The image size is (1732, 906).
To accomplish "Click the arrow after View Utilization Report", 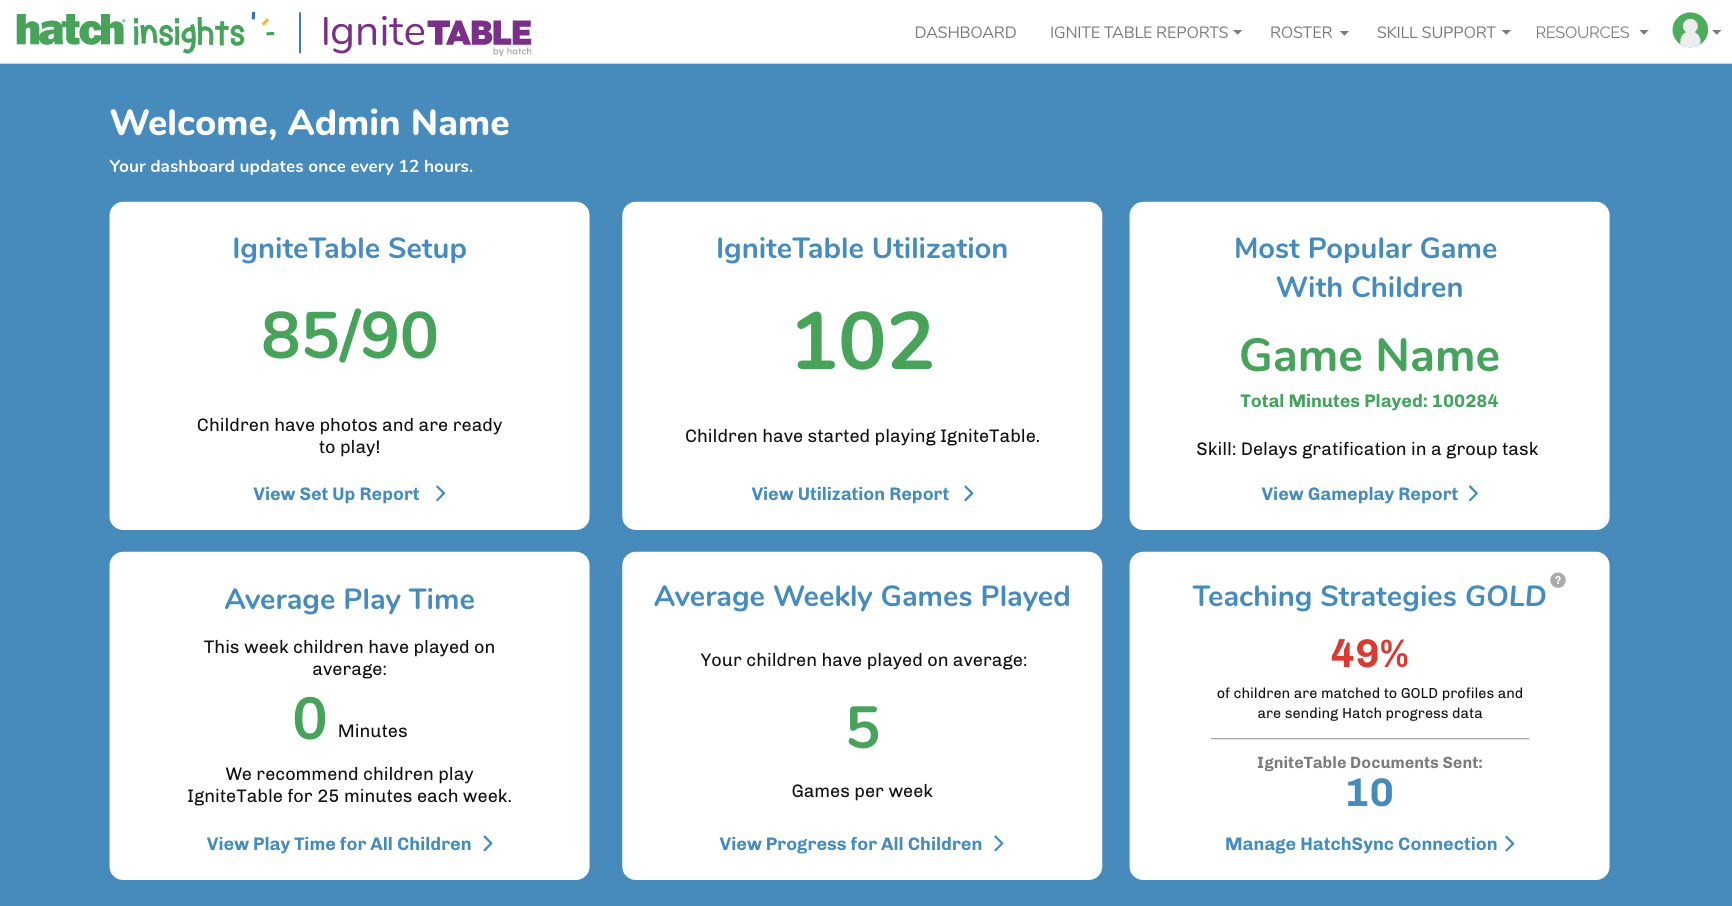I will tap(969, 493).
